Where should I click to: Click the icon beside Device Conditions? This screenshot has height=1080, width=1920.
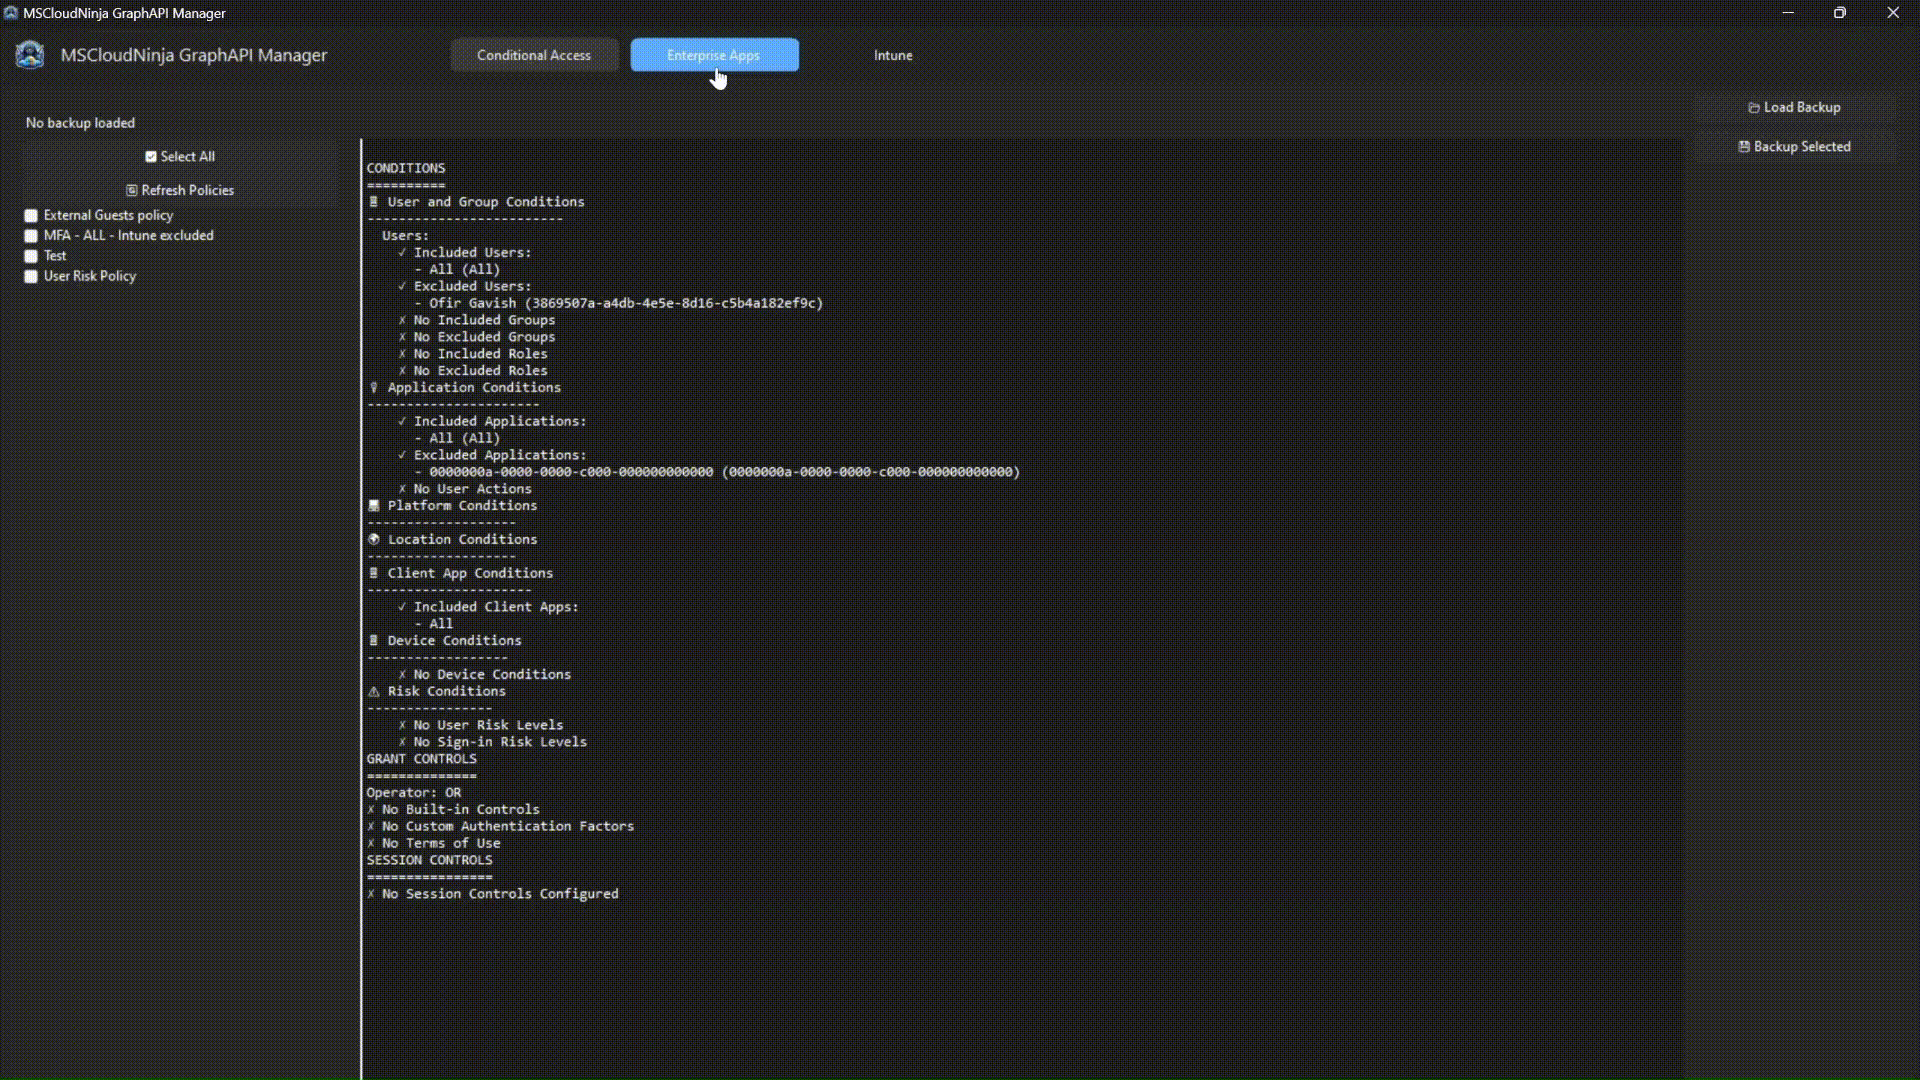(374, 641)
